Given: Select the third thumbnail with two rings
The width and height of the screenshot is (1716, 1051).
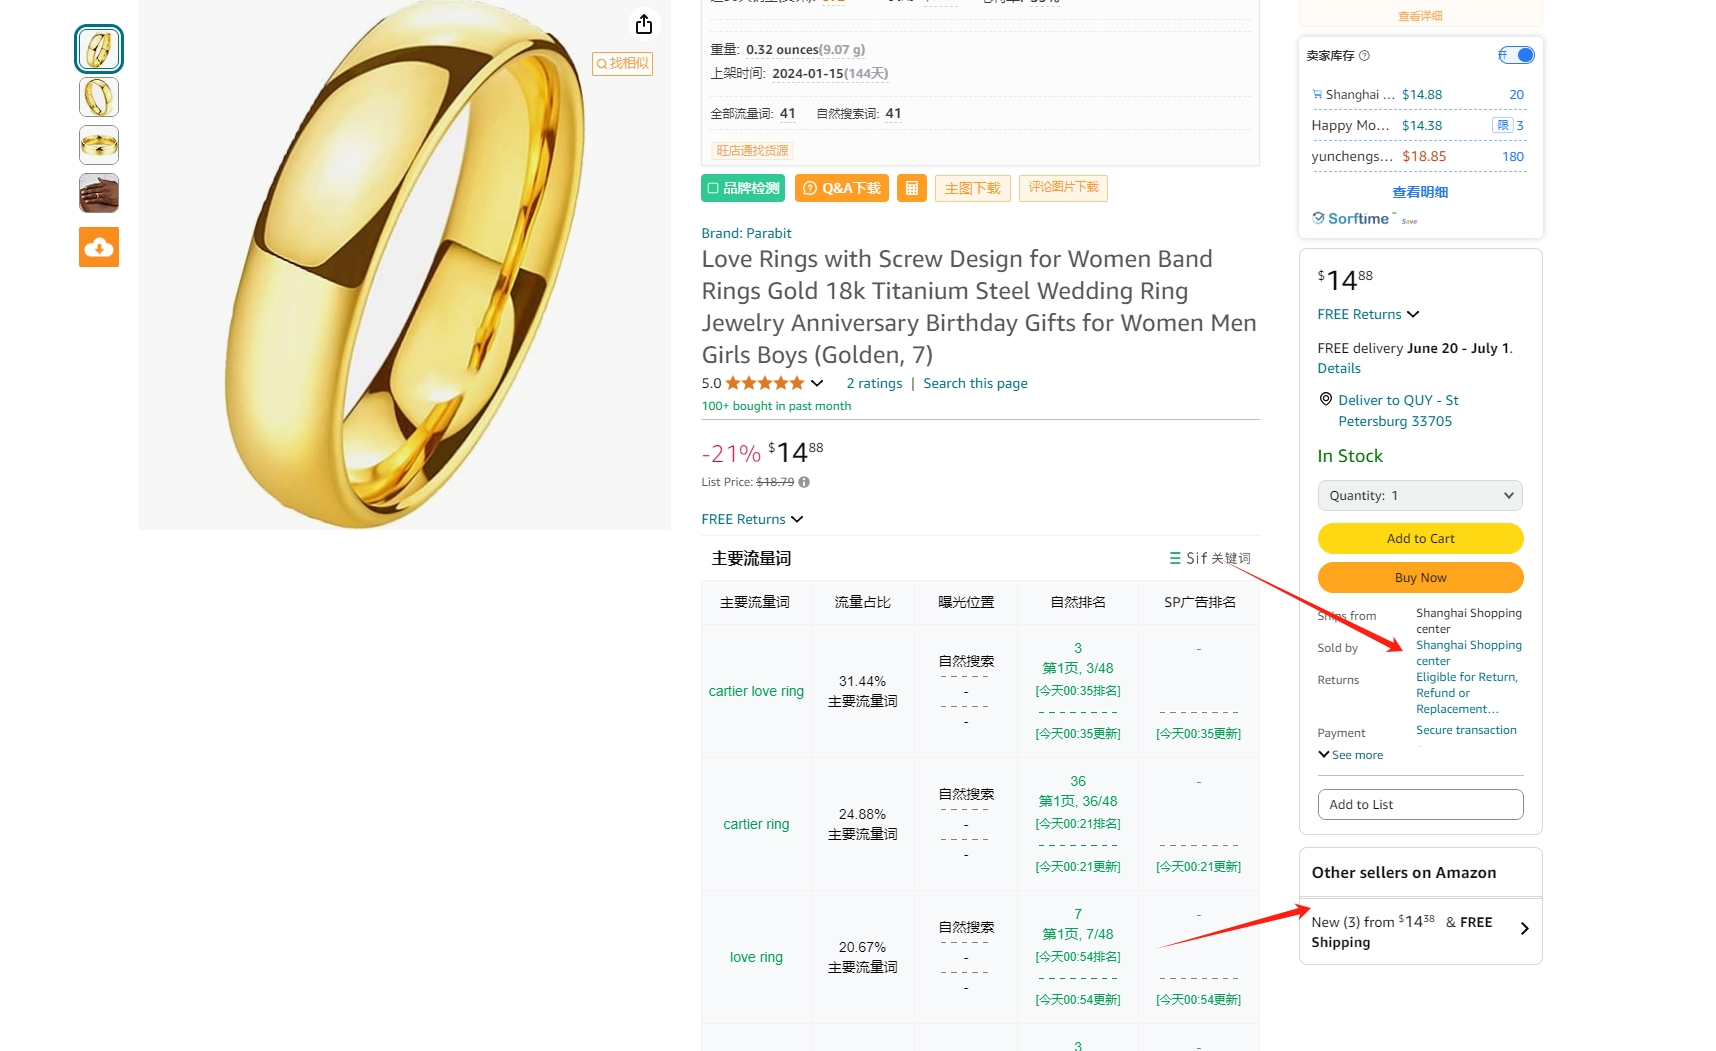Looking at the screenshot, I should (x=99, y=145).
